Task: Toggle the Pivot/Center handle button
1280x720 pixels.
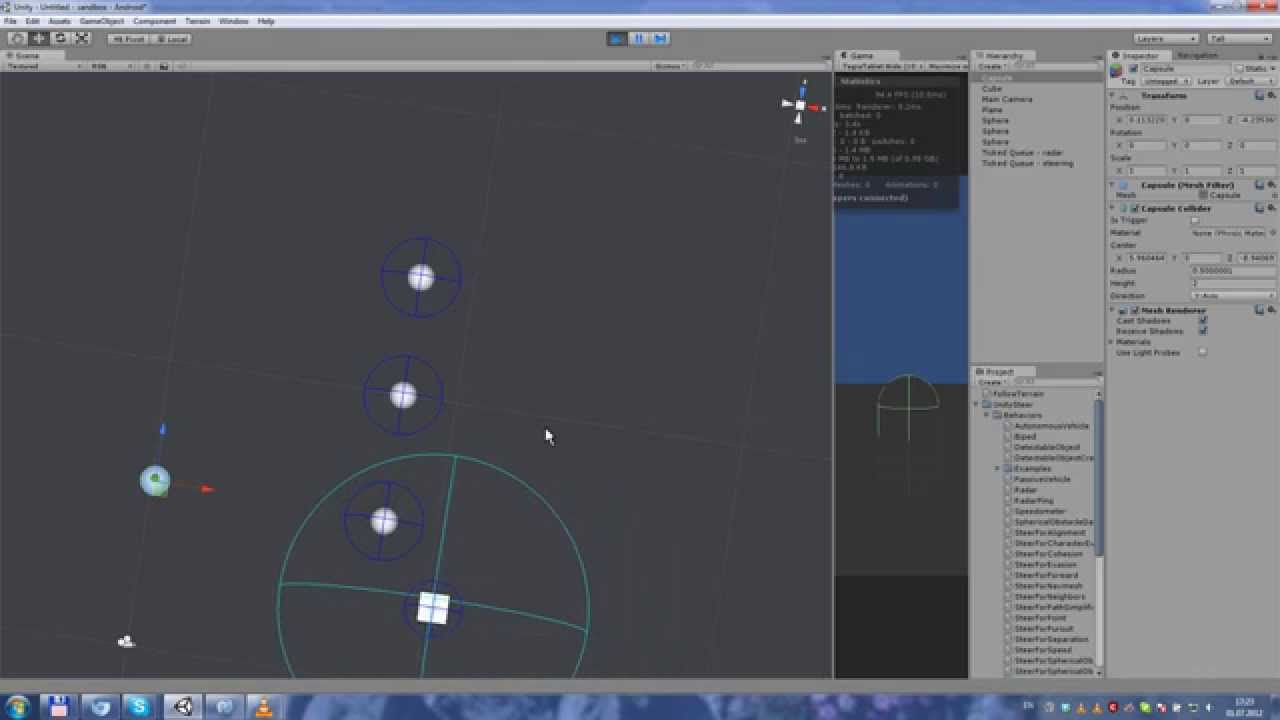Action: (128, 39)
